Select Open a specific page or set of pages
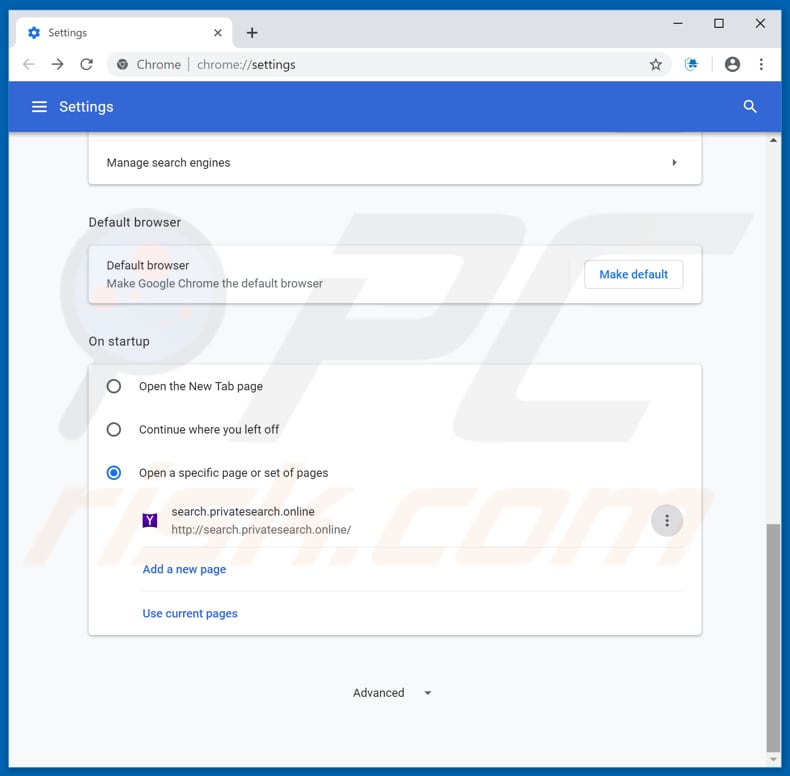The height and width of the screenshot is (776, 790). [x=114, y=473]
